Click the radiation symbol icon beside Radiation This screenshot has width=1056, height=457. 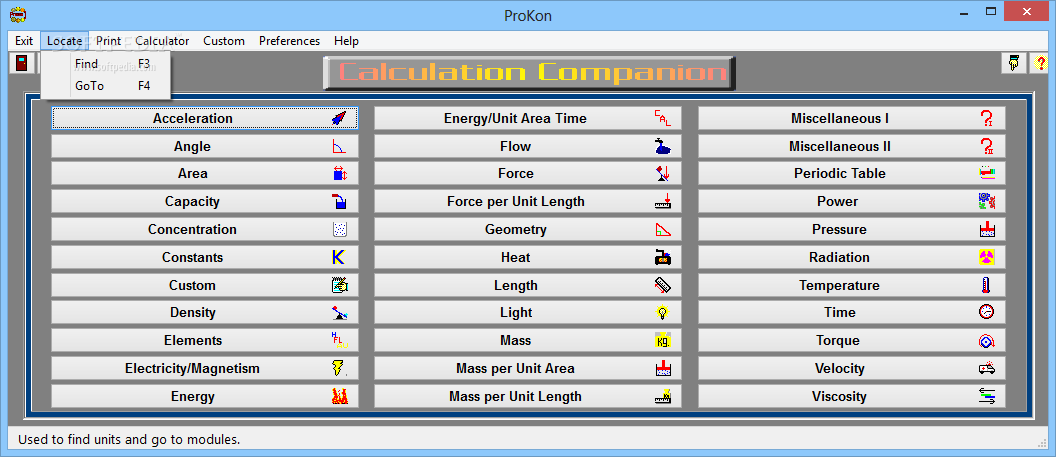[987, 257]
